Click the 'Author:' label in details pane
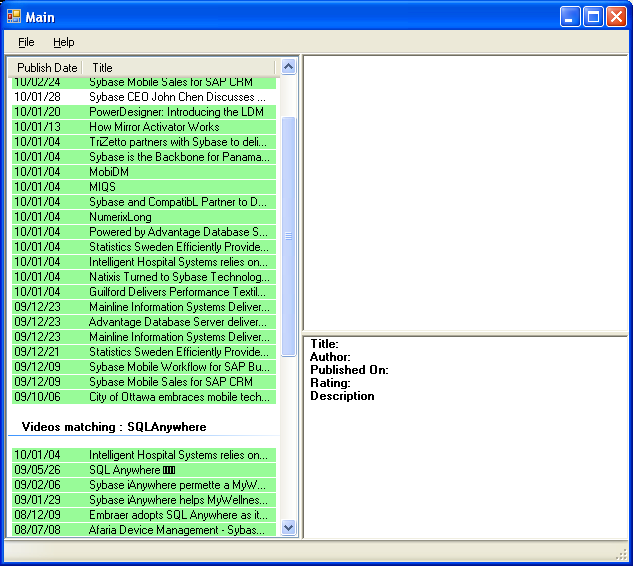The image size is (633, 566). click(330, 357)
